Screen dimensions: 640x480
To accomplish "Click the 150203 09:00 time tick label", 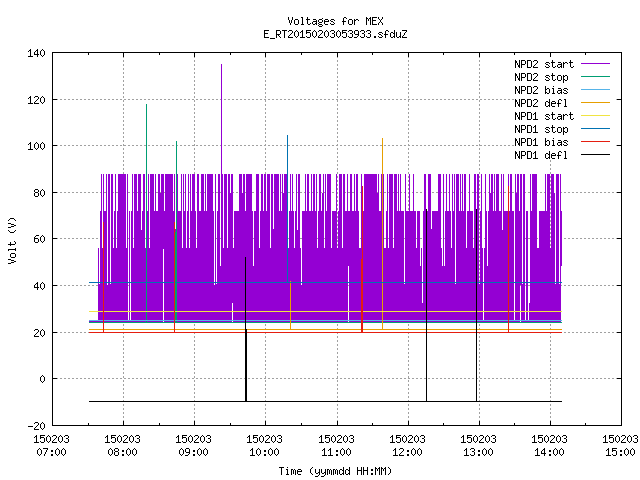I will click(x=193, y=446).
